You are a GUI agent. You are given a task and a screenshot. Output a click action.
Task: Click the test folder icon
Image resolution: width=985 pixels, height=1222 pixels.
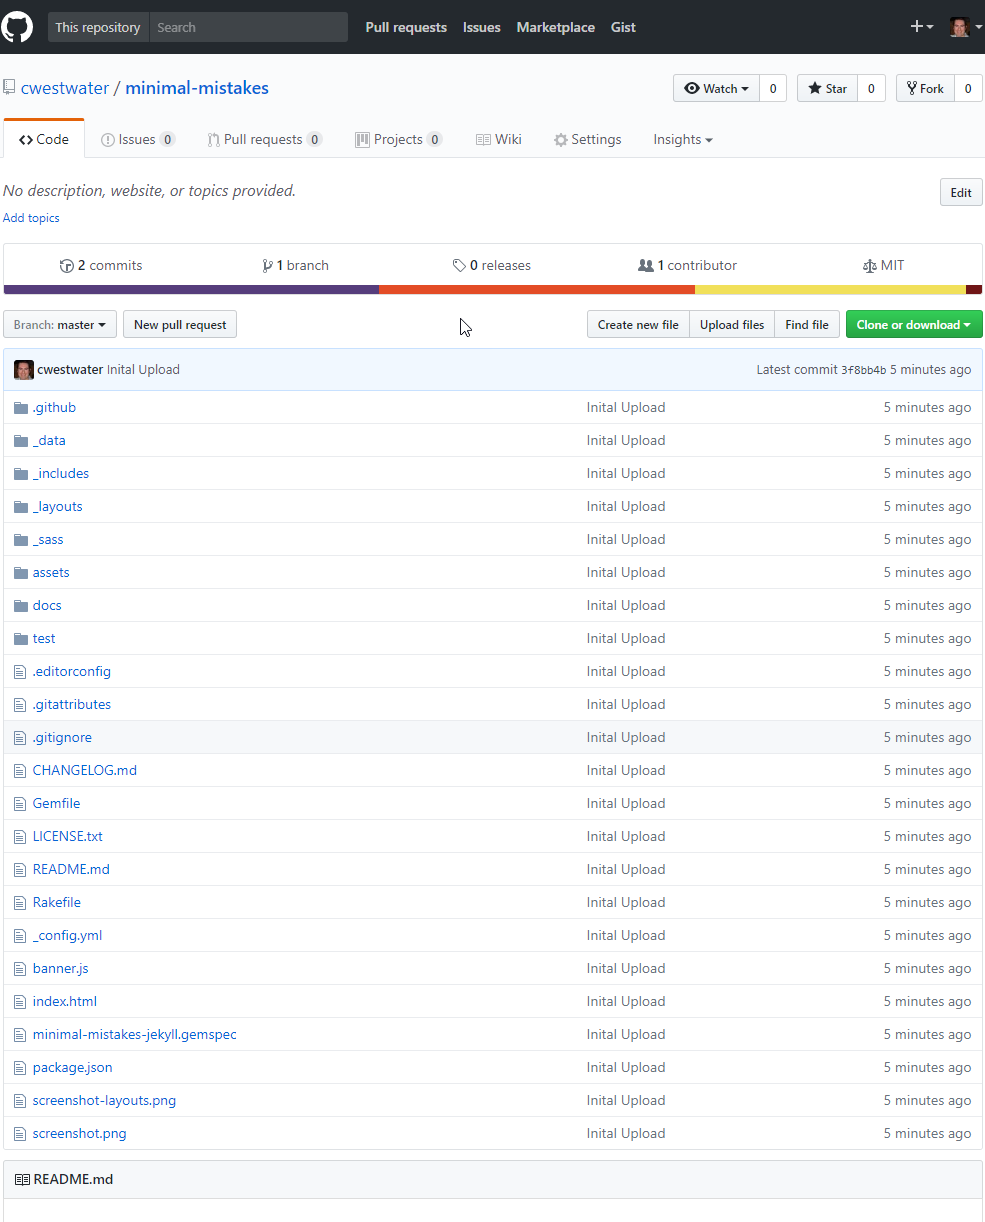click(21, 639)
